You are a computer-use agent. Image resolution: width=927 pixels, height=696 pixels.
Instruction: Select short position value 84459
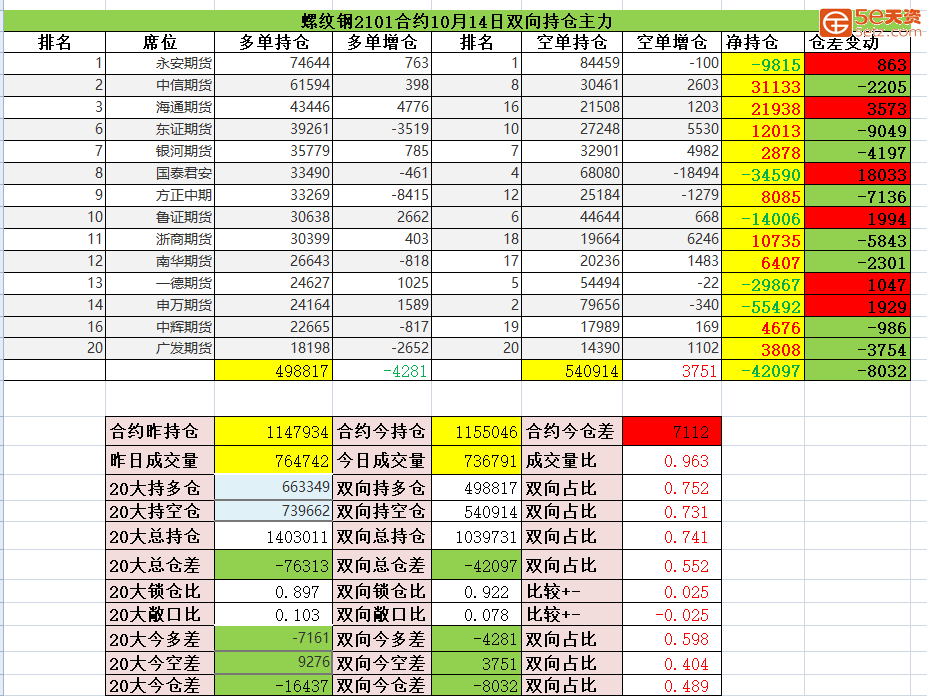point(572,64)
